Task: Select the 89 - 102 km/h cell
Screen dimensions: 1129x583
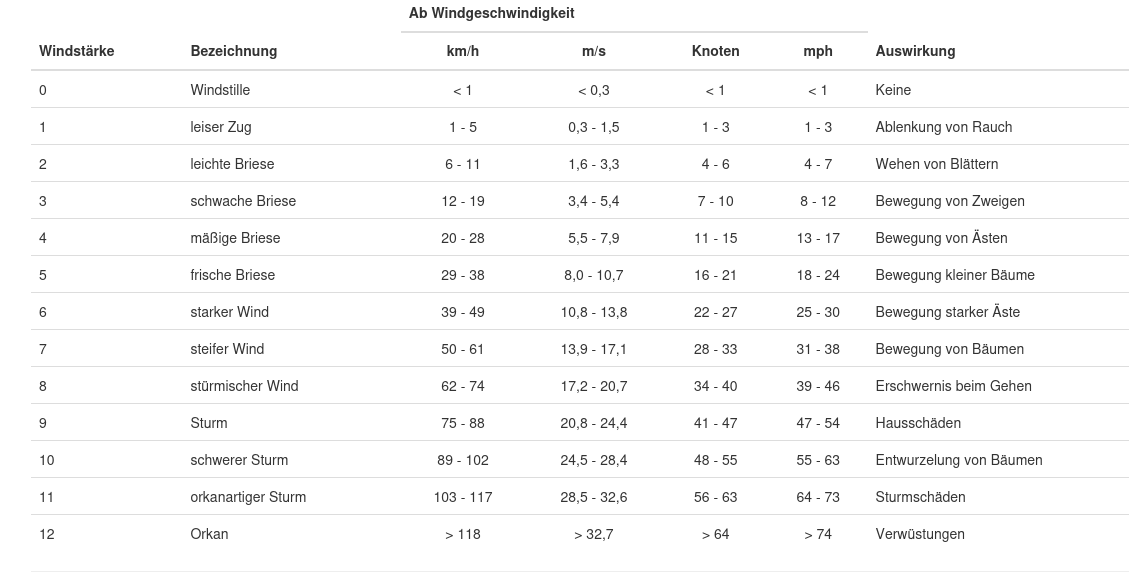Action: pyautogui.click(x=462, y=460)
